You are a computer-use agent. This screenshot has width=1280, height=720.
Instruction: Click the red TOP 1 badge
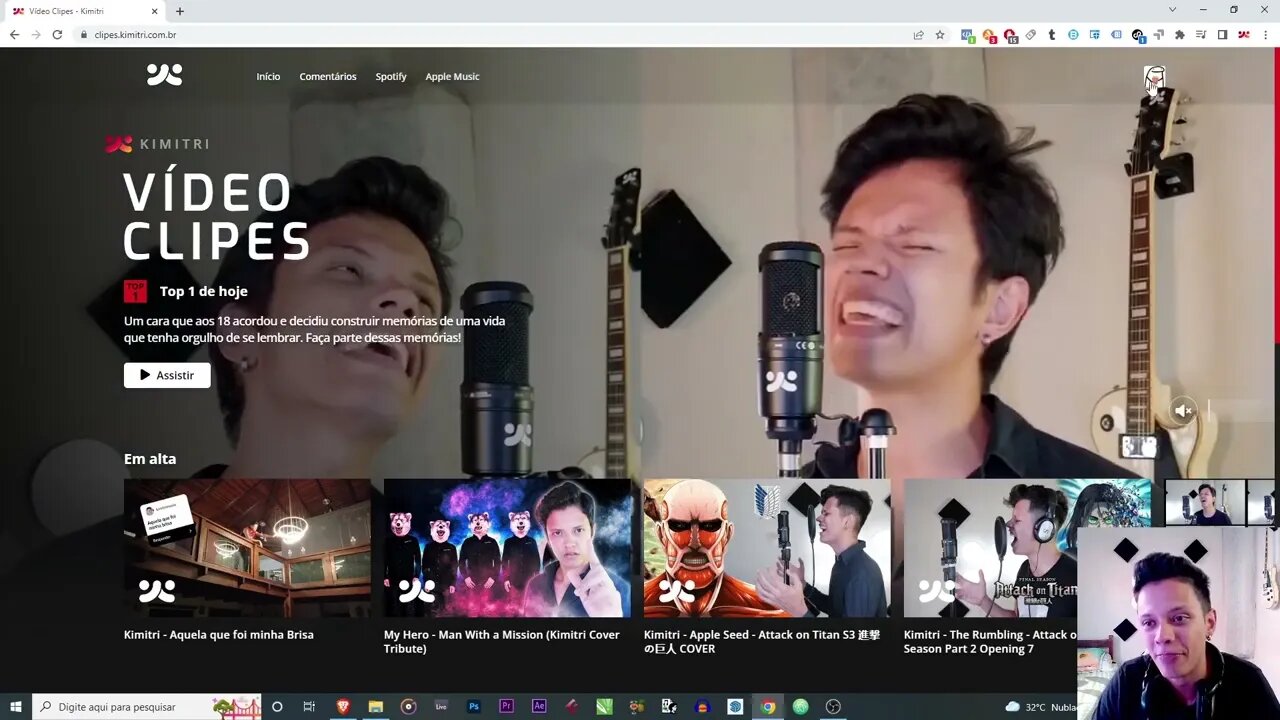pyautogui.click(x=135, y=291)
